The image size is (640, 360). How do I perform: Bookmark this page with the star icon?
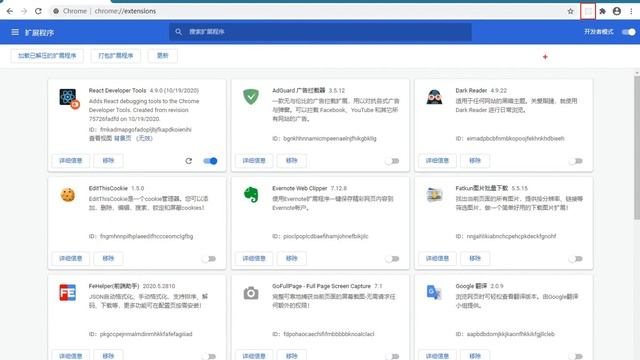[x=571, y=11]
